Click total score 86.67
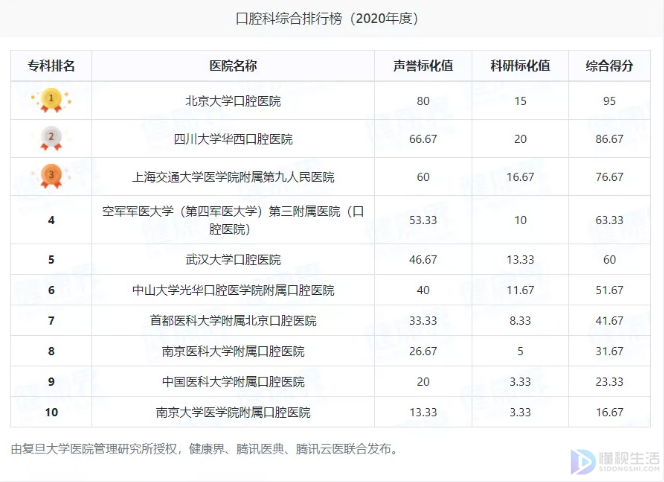 tap(609, 139)
